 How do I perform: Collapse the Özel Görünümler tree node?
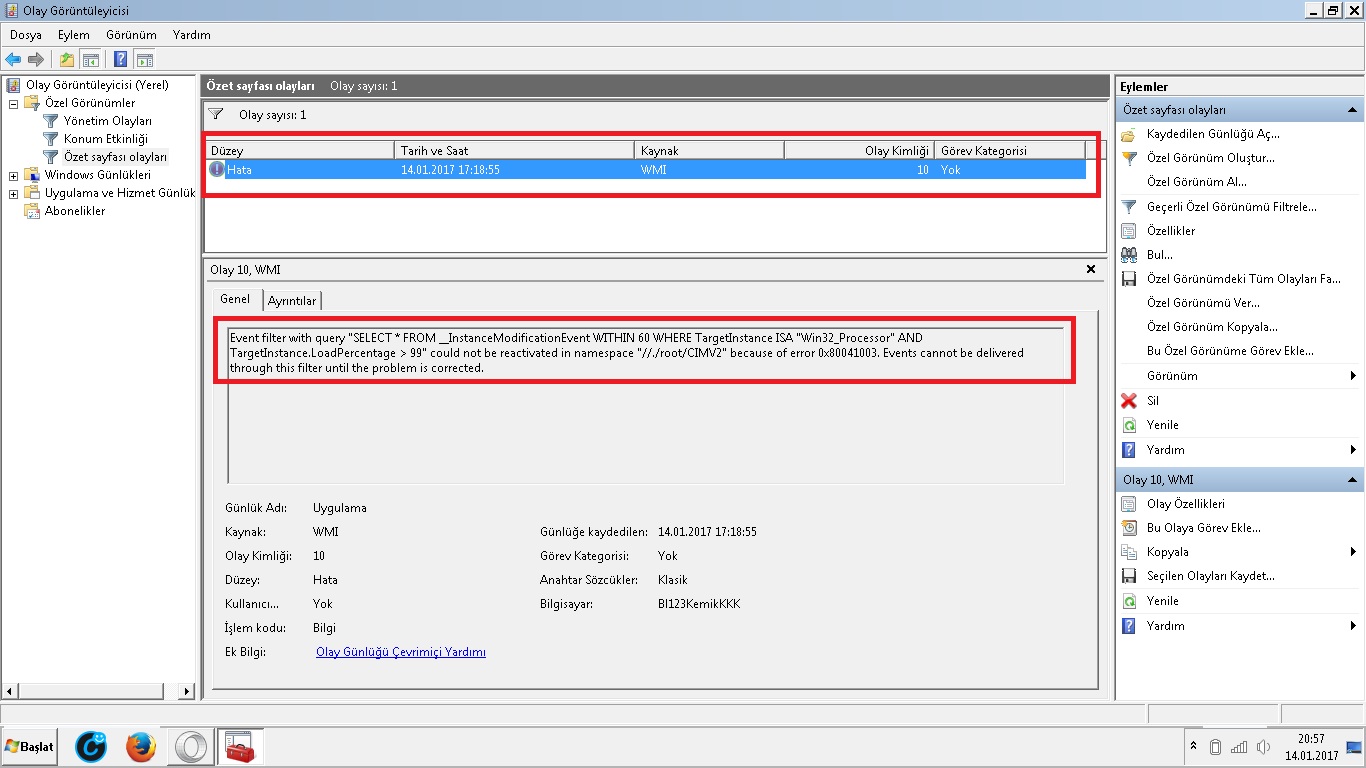click(14, 103)
